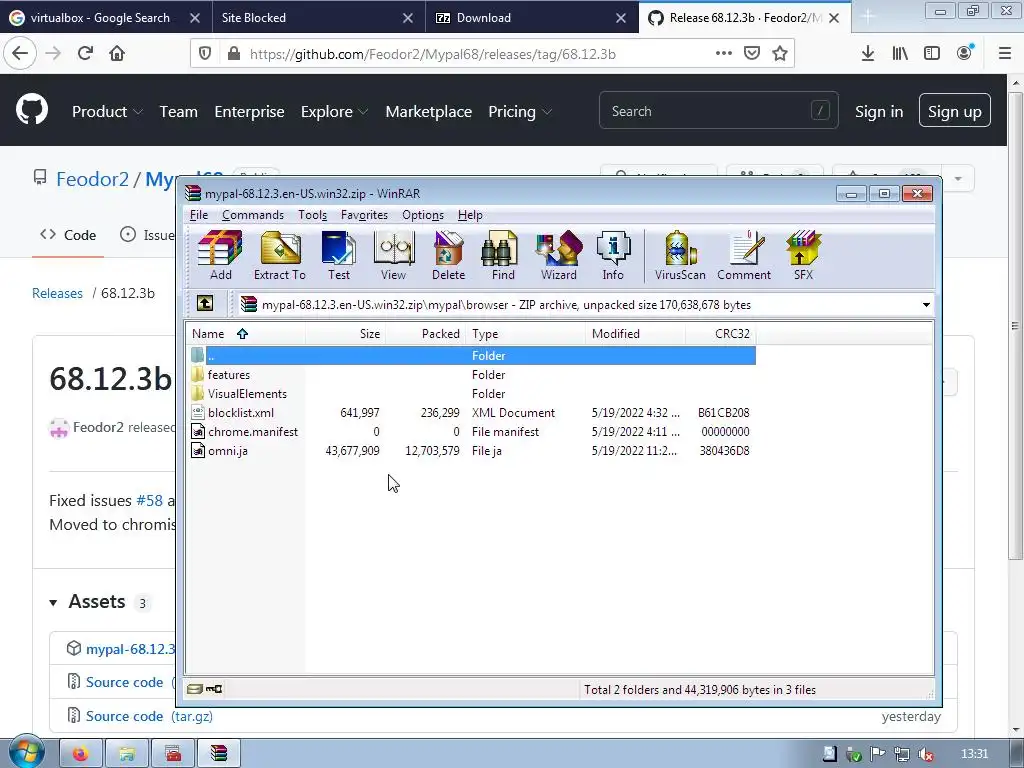Open the Commands menu

[x=253, y=215]
